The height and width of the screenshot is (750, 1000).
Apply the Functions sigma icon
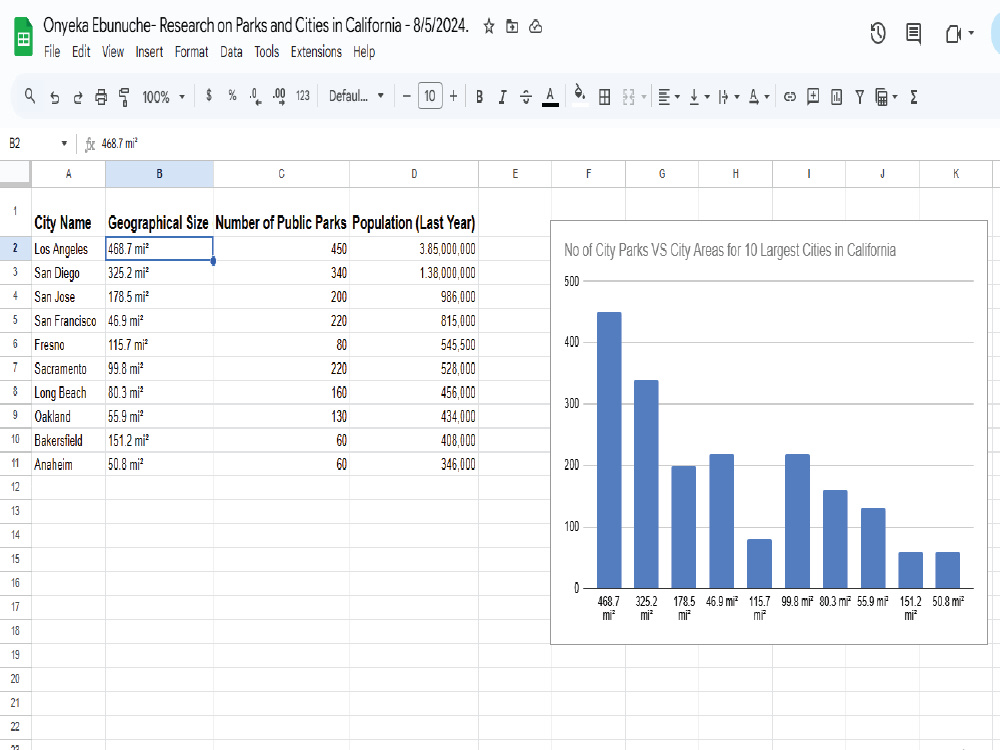pyautogui.click(x=913, y=96)
